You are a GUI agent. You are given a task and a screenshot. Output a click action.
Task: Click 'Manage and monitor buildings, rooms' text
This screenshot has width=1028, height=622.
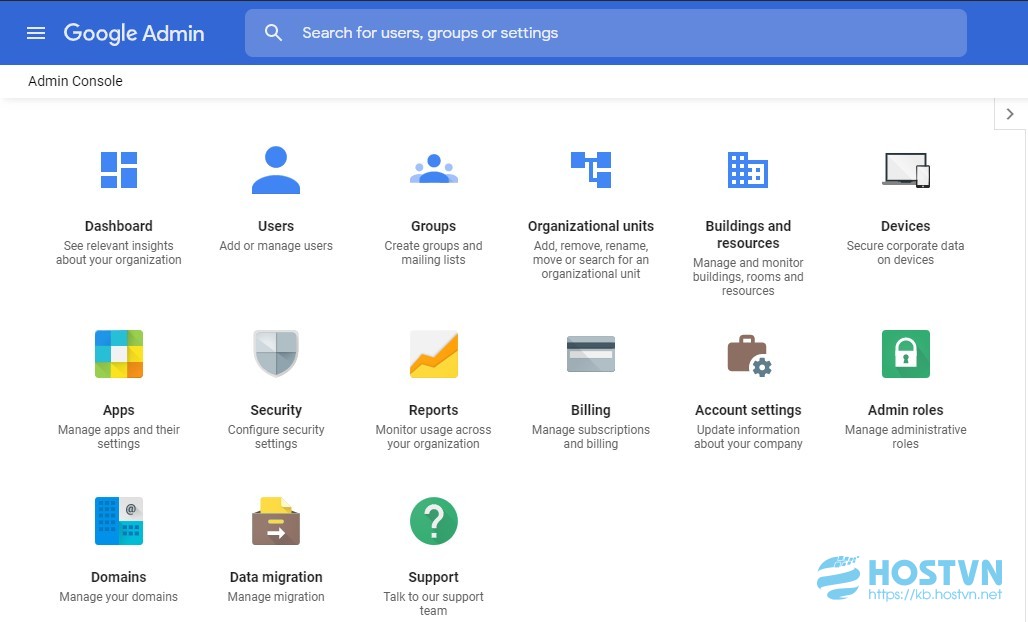748,277
